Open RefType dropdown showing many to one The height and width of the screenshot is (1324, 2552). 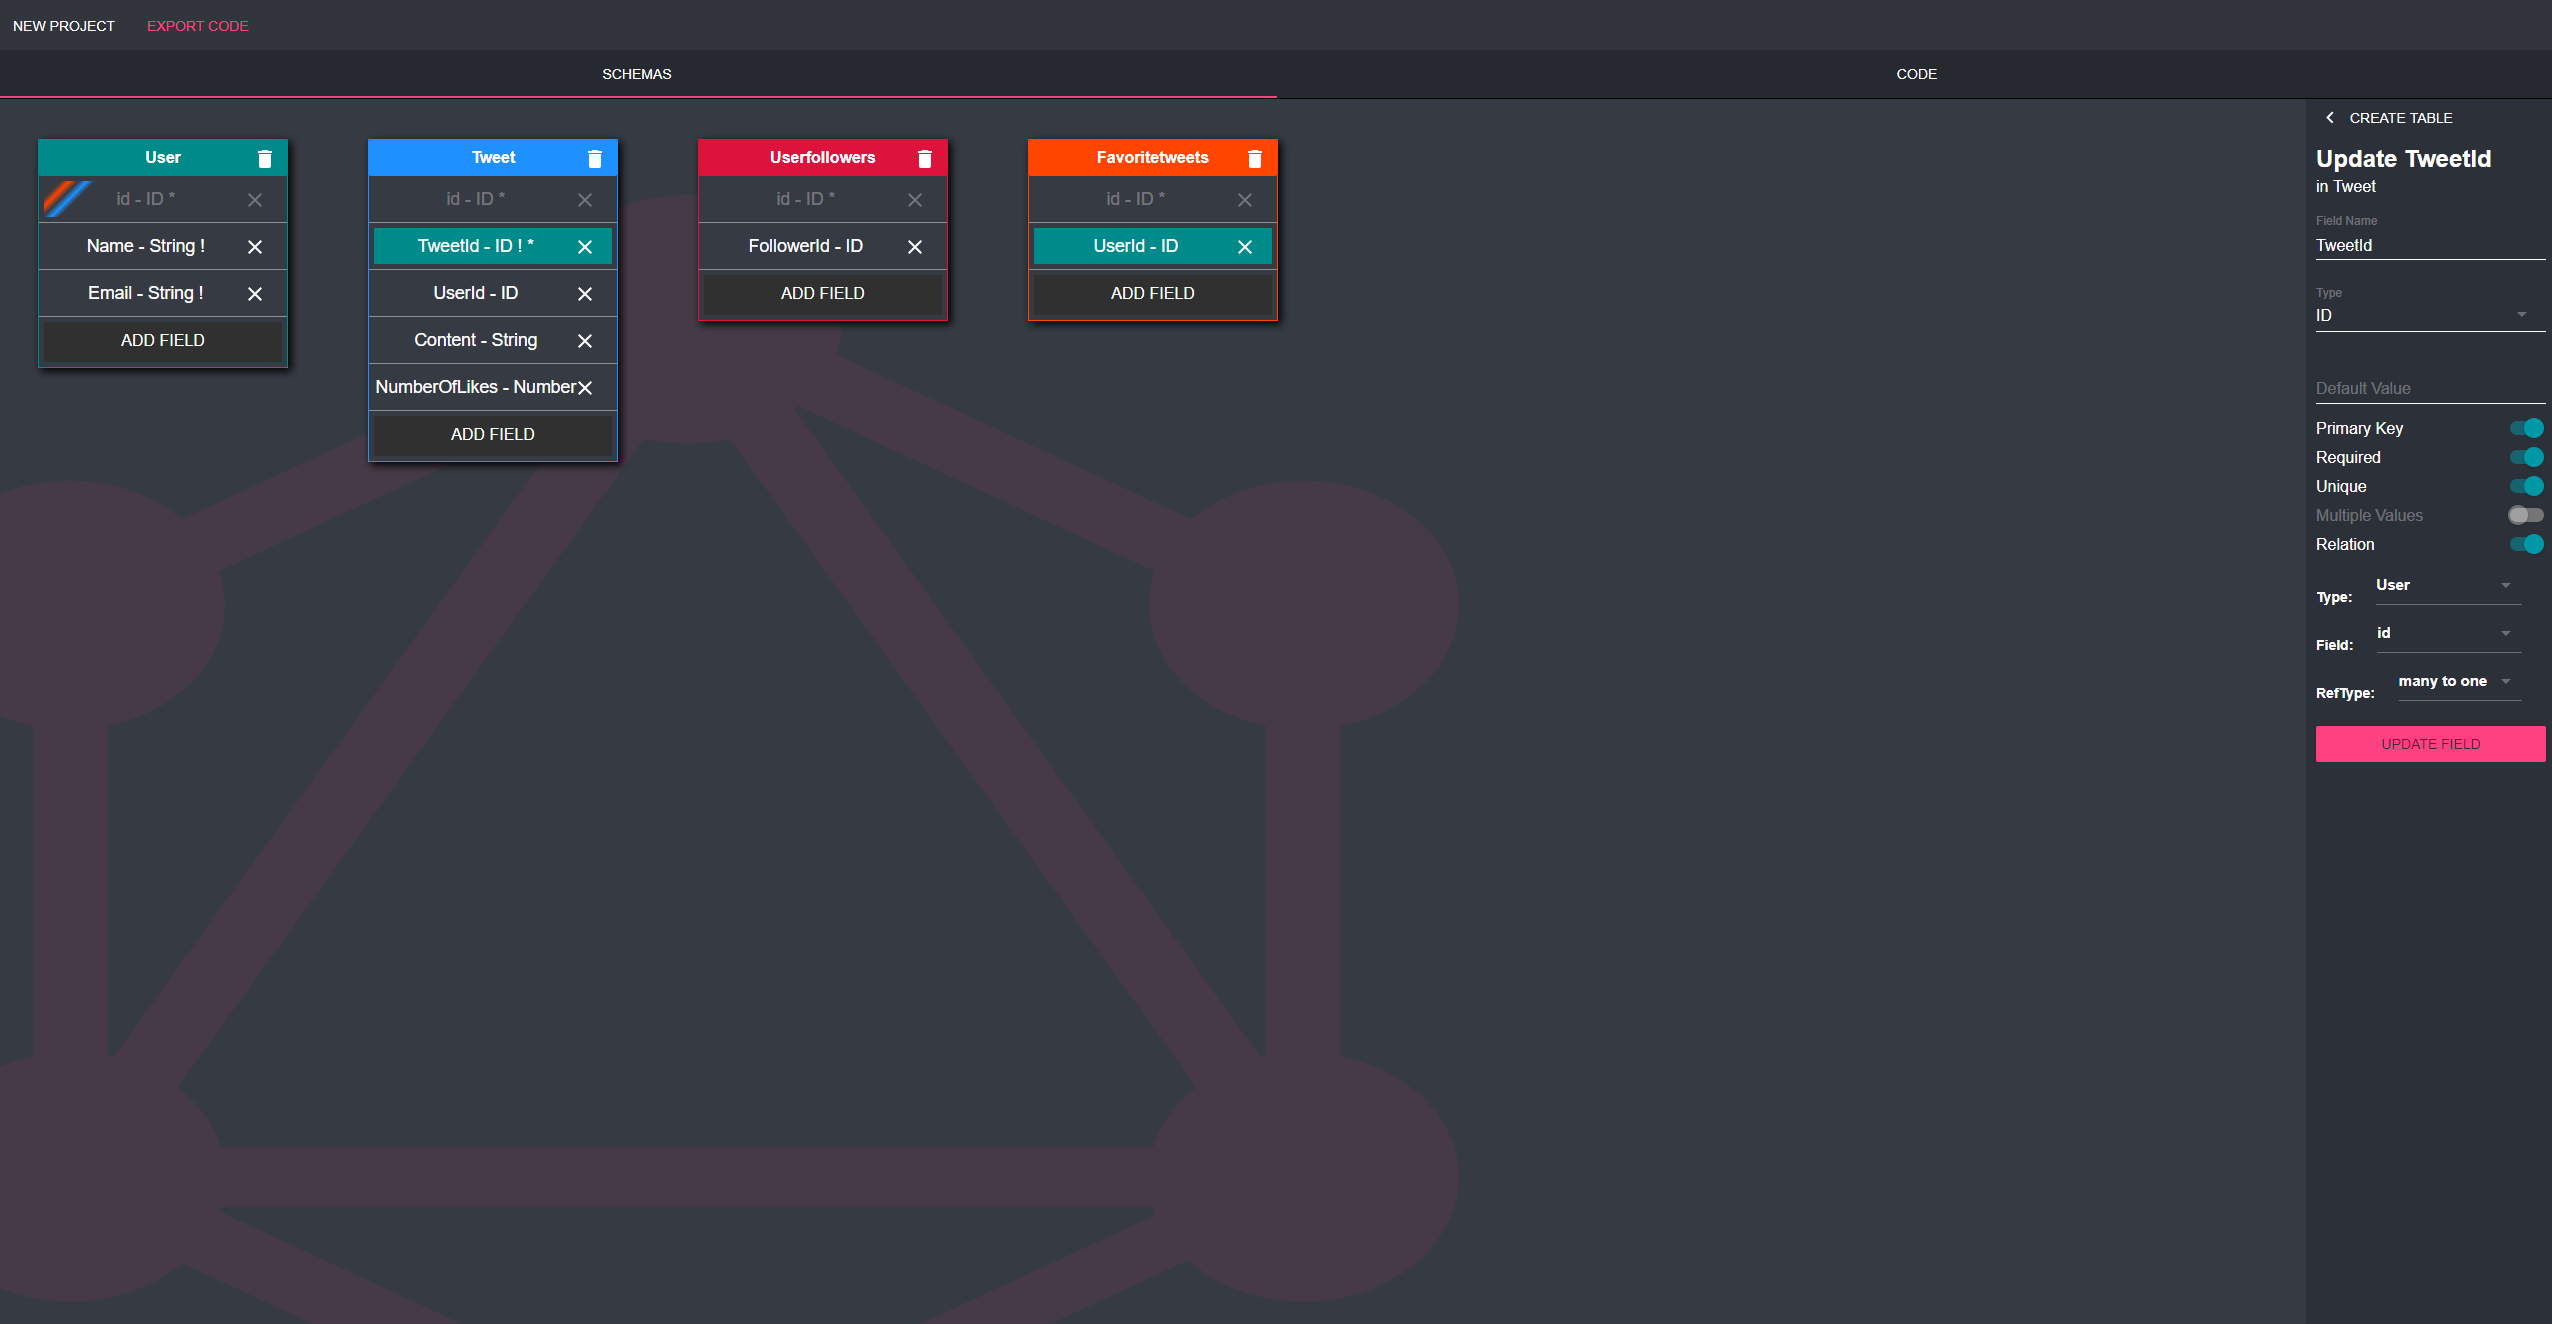tap(2457, 682)
